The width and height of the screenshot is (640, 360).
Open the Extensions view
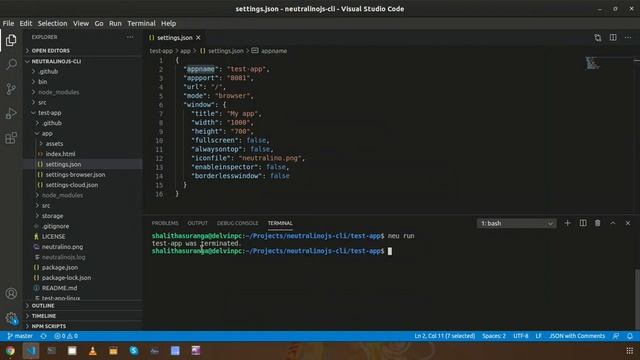[x=11, y=138]
